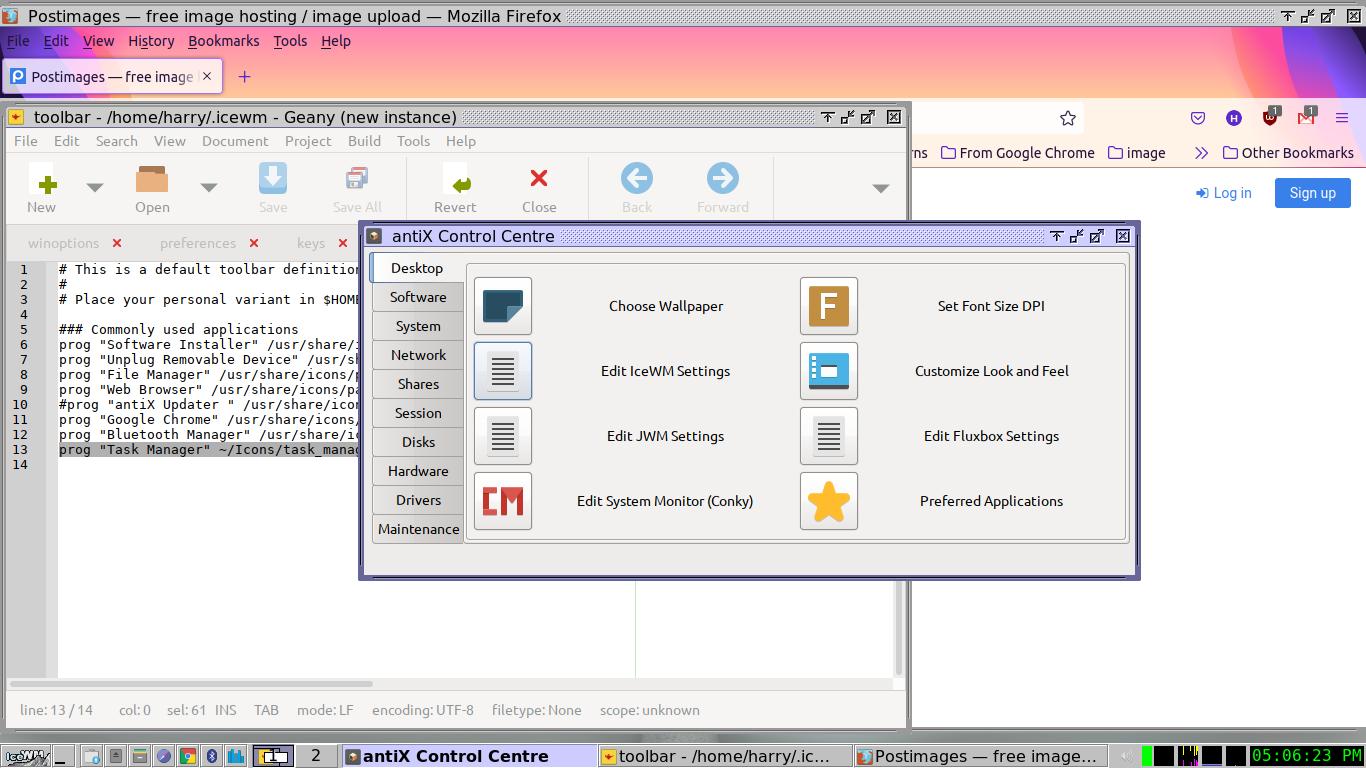The width and height of the screenshot is (1366, 768).
Task: Switch to the keys document tab in Geany
Action: pos(310,243)
